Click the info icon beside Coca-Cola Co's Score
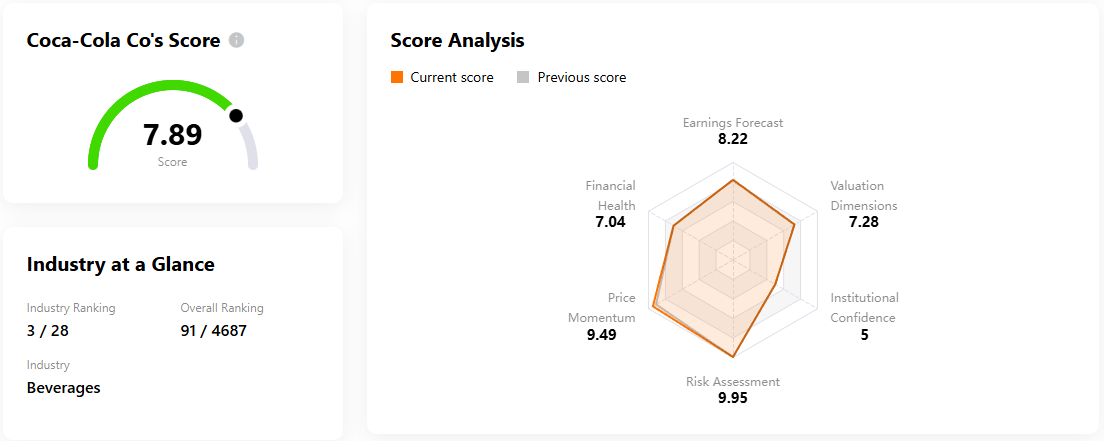 [x=236, y=41]
